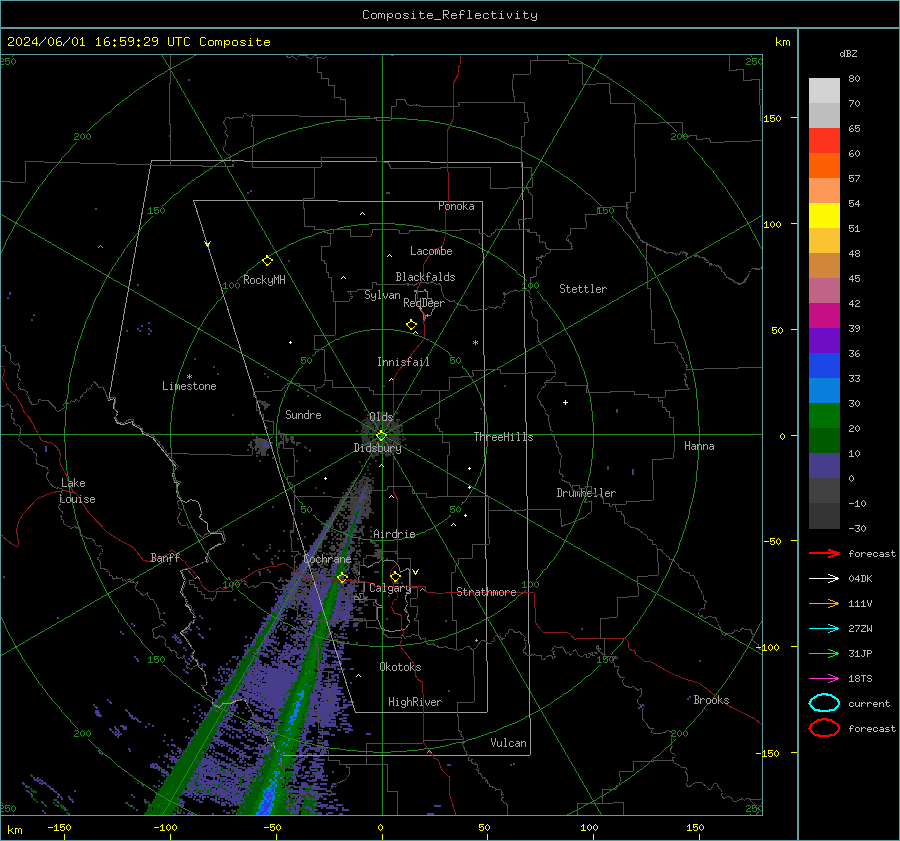
Task: Click the Didsbury town label
Action: point(377,448)
